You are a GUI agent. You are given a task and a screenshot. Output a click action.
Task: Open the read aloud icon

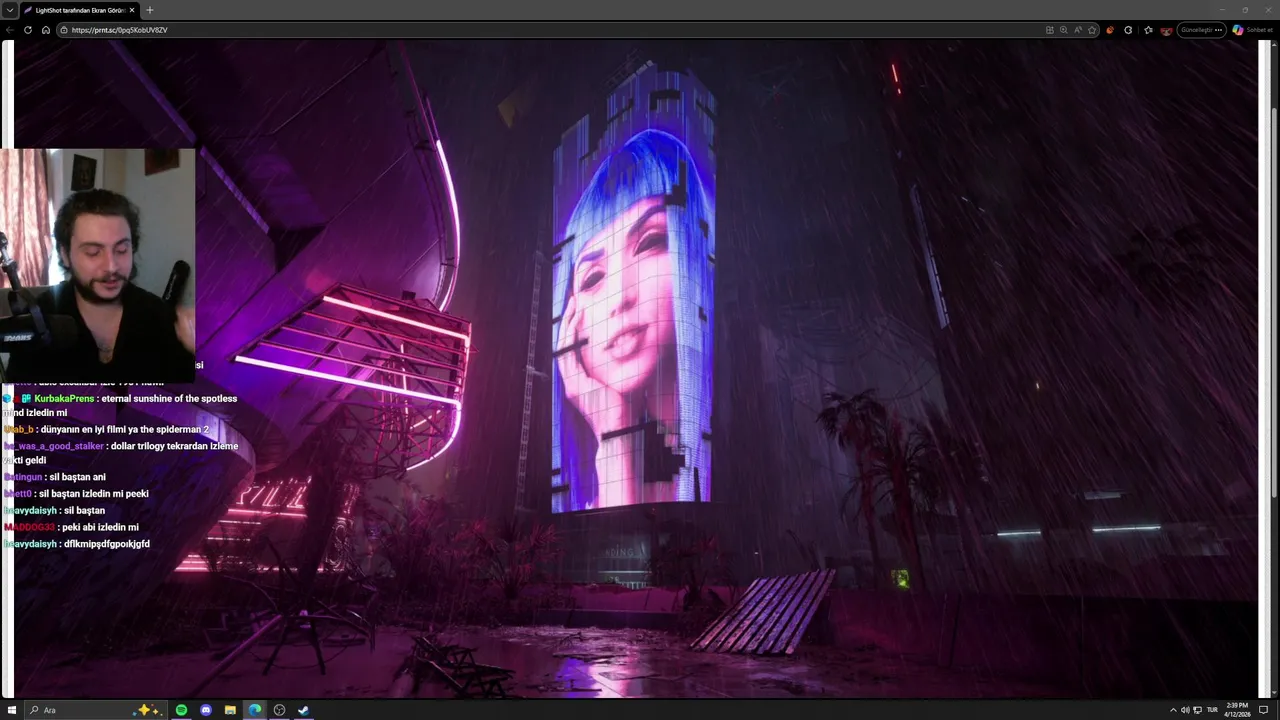click(x=1078, y=30)
